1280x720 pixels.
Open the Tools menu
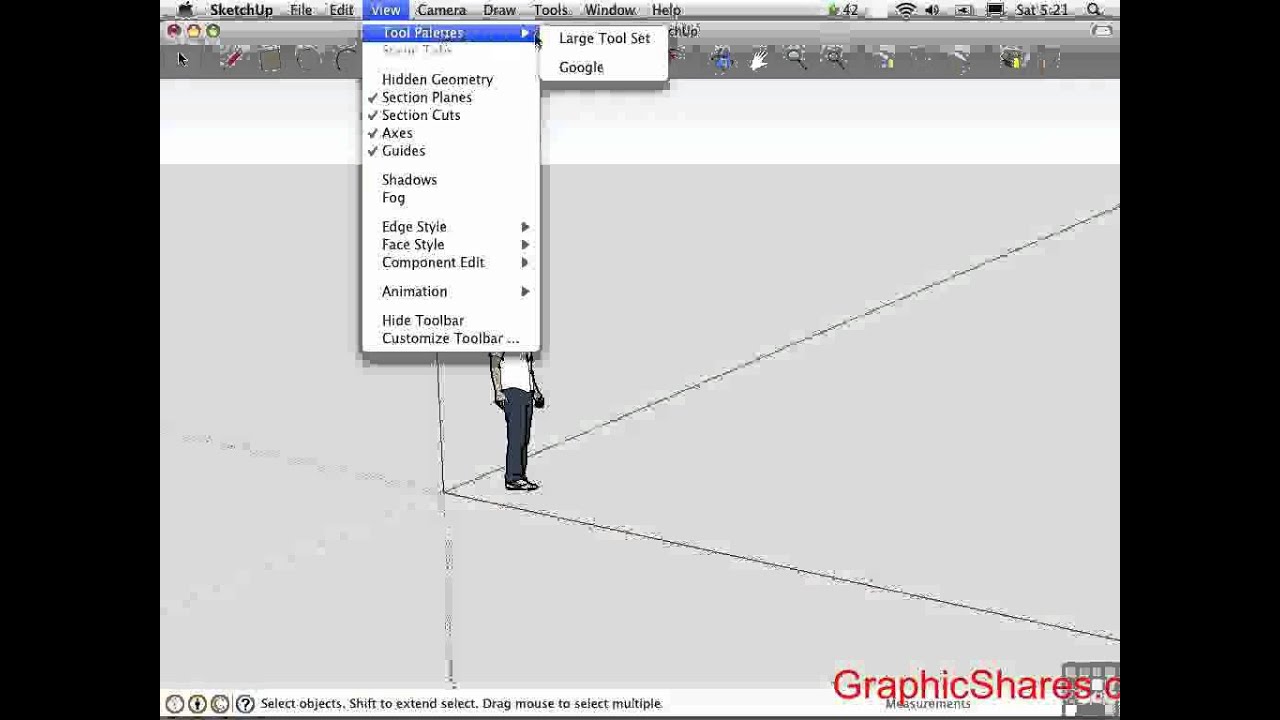(550, 10)
